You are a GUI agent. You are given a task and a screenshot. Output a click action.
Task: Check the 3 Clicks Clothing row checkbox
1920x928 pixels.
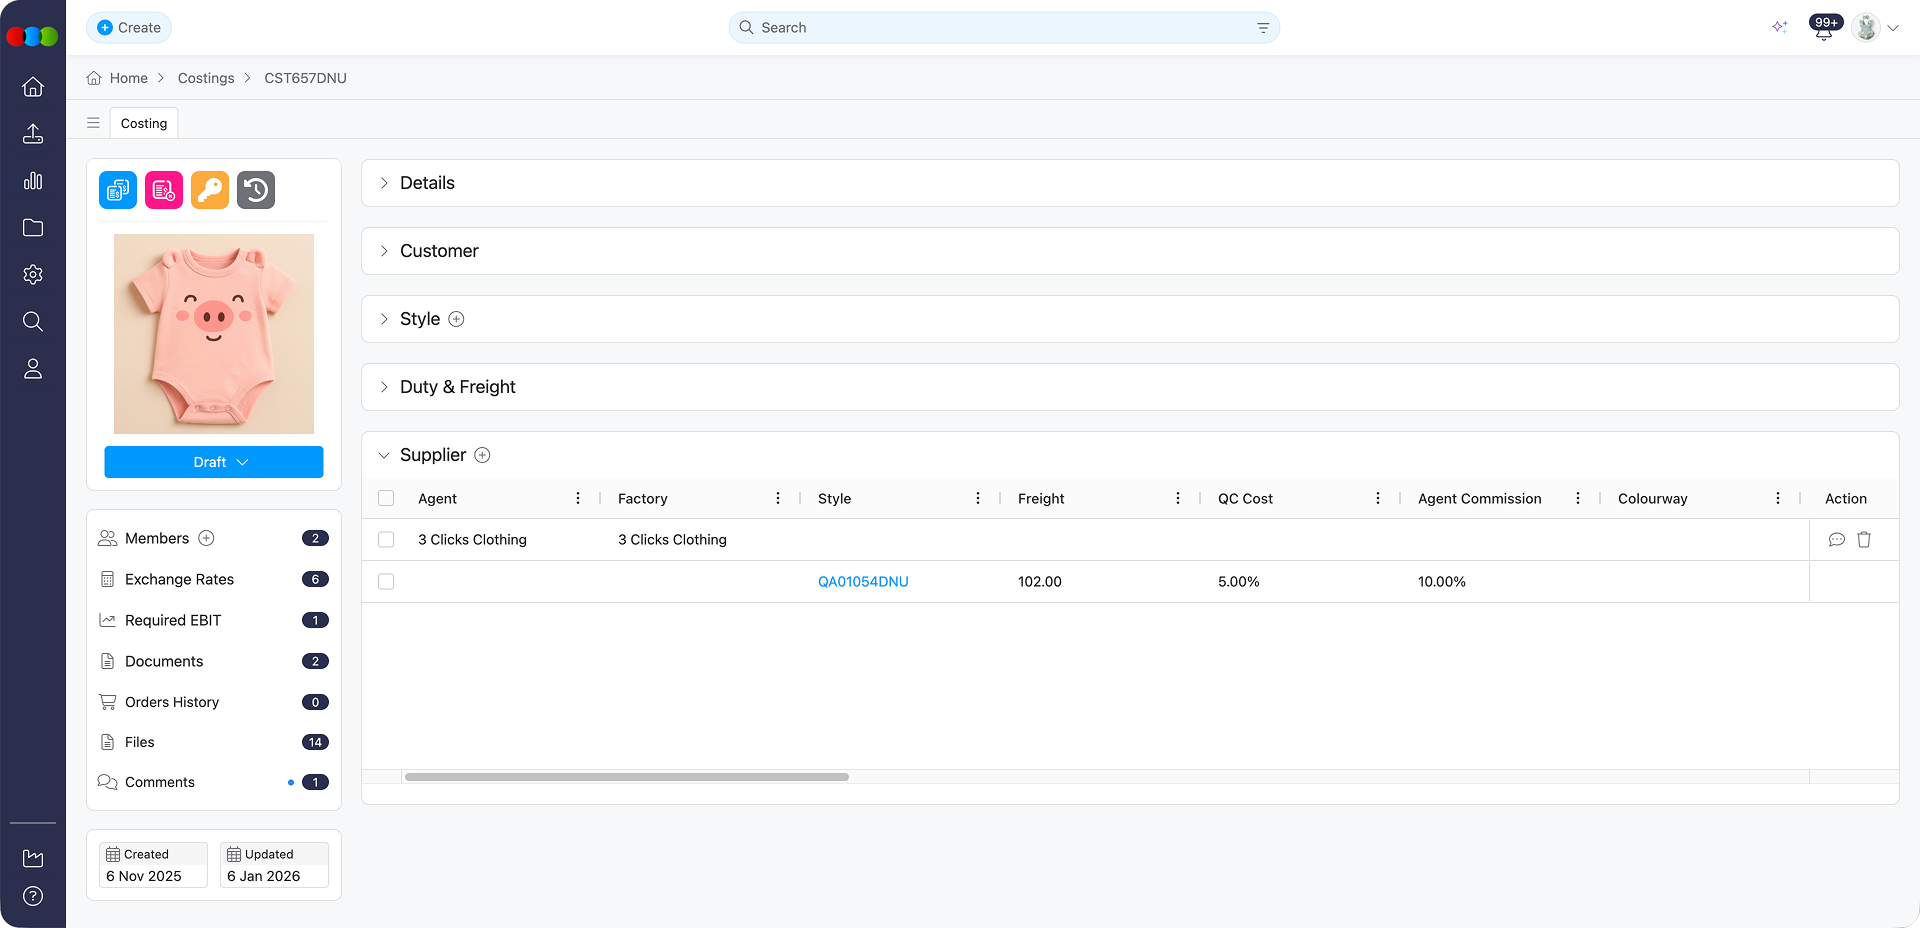pyautogui.click(x=386, y=540)
